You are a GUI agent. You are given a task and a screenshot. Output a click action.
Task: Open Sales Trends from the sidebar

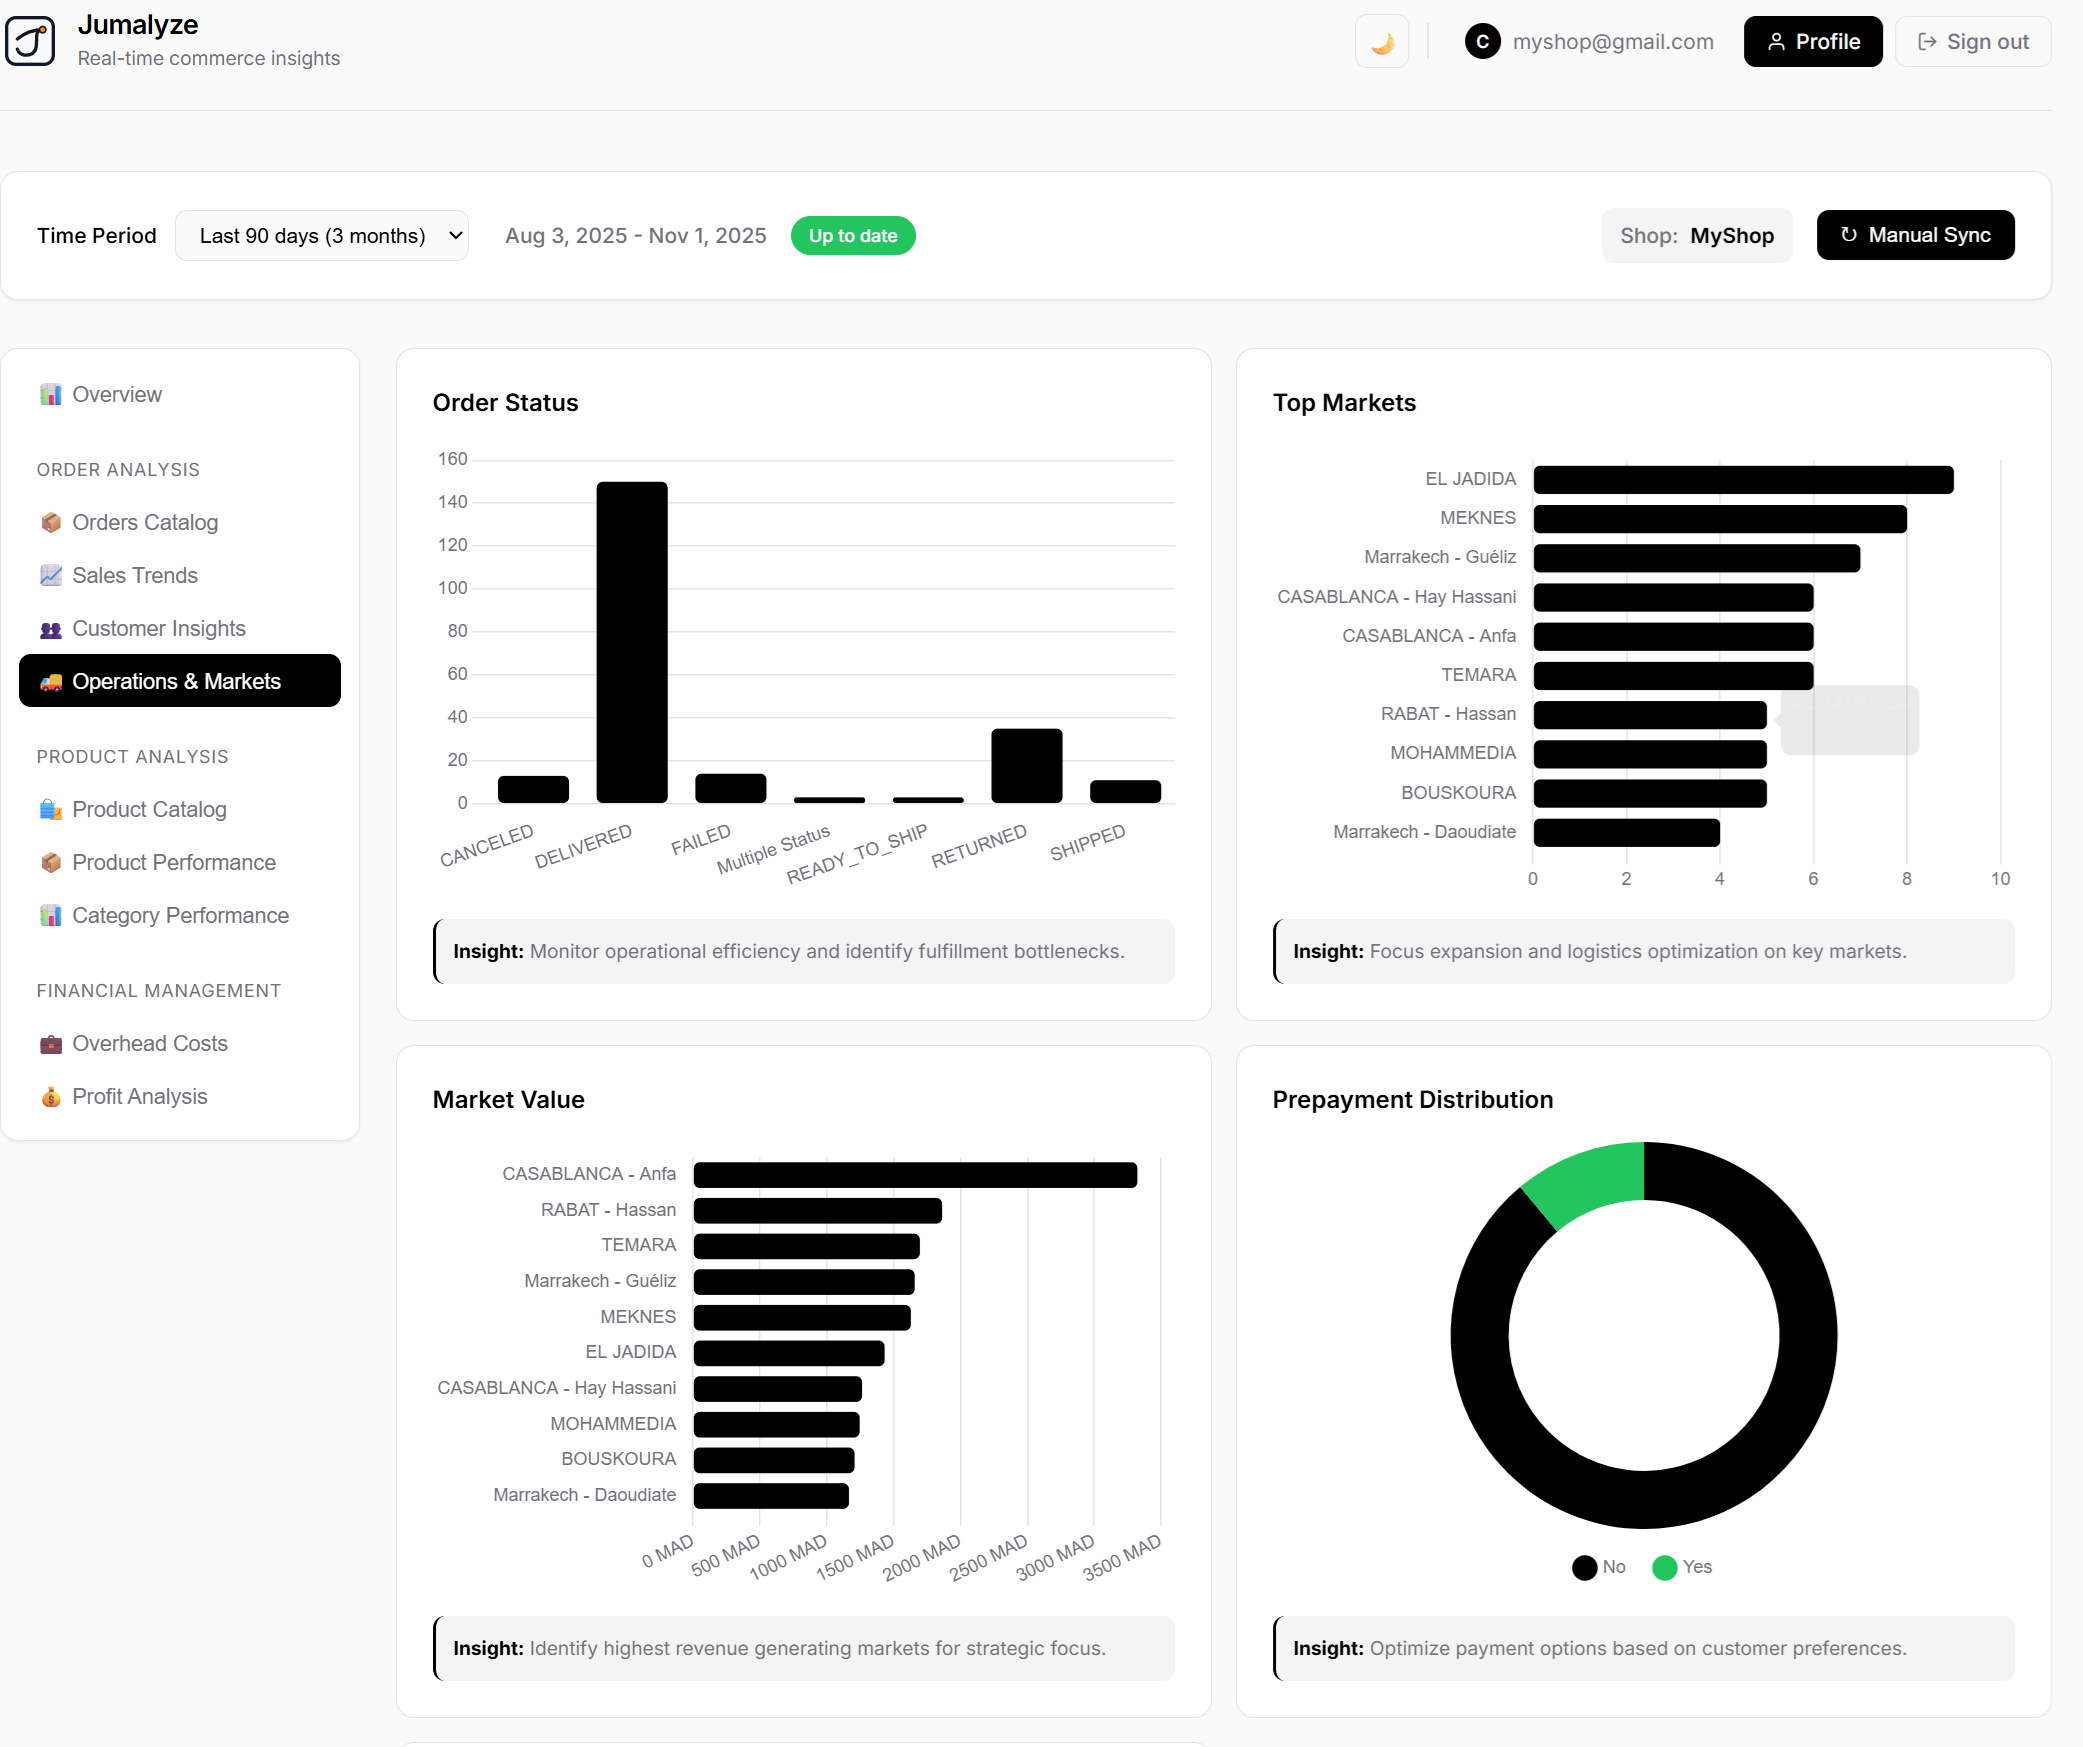click(x=134, y=575)
